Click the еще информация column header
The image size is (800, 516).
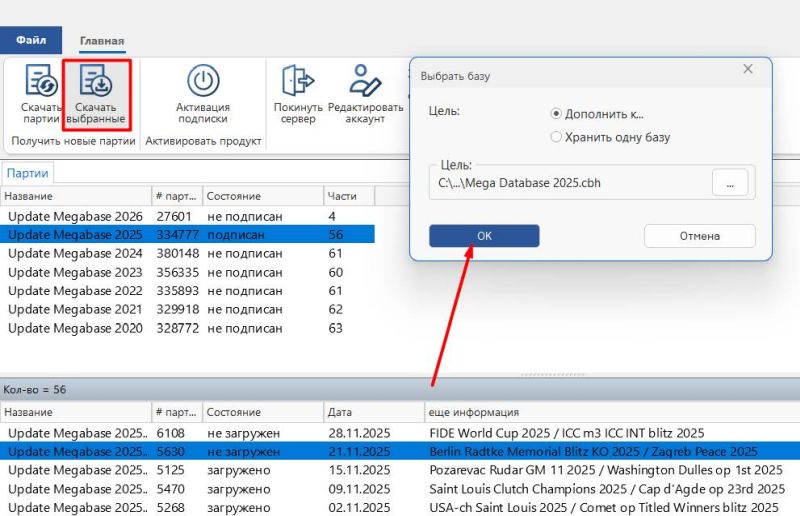(612, 412)
